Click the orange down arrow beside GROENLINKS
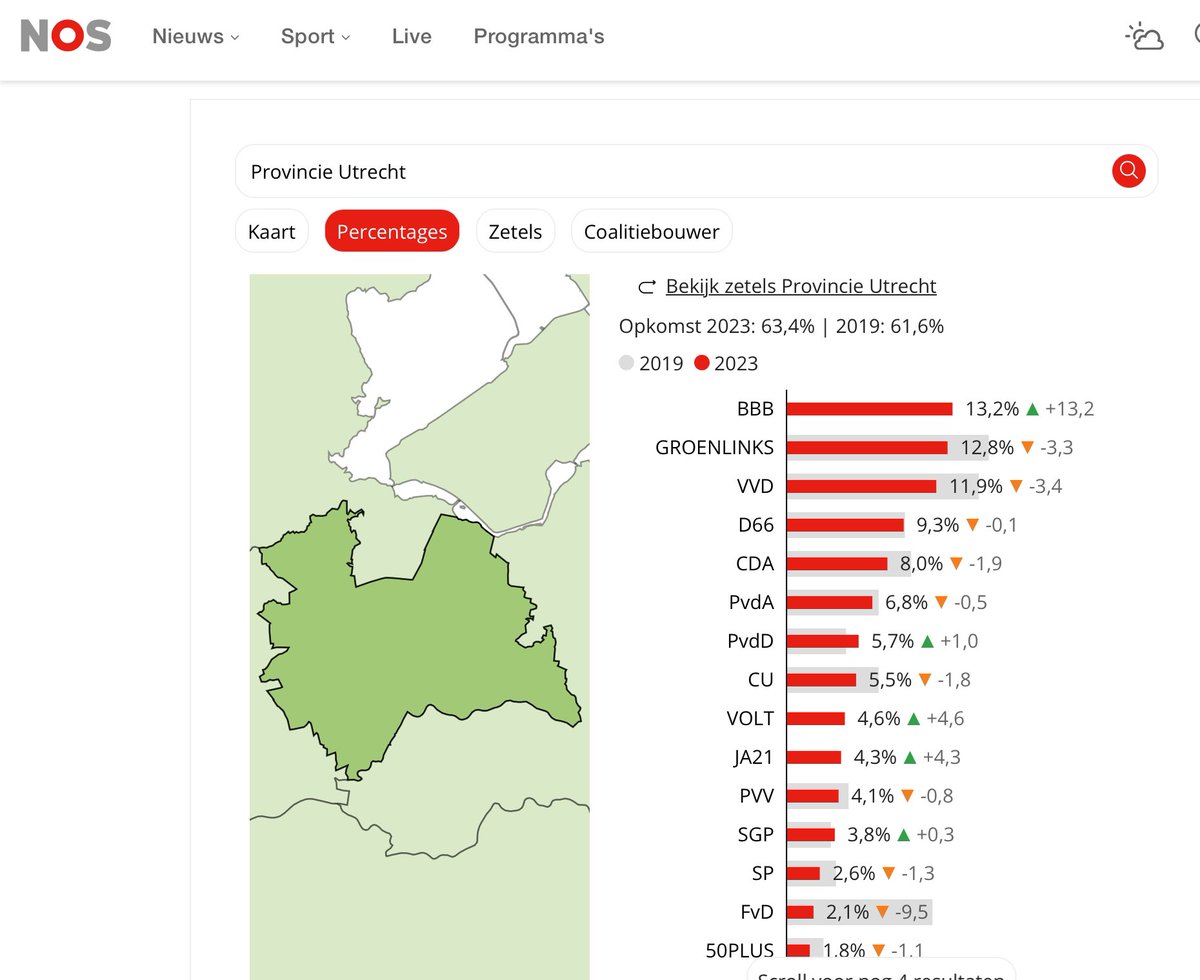This screenshot has width=1200, height=980. [1027, 448]
